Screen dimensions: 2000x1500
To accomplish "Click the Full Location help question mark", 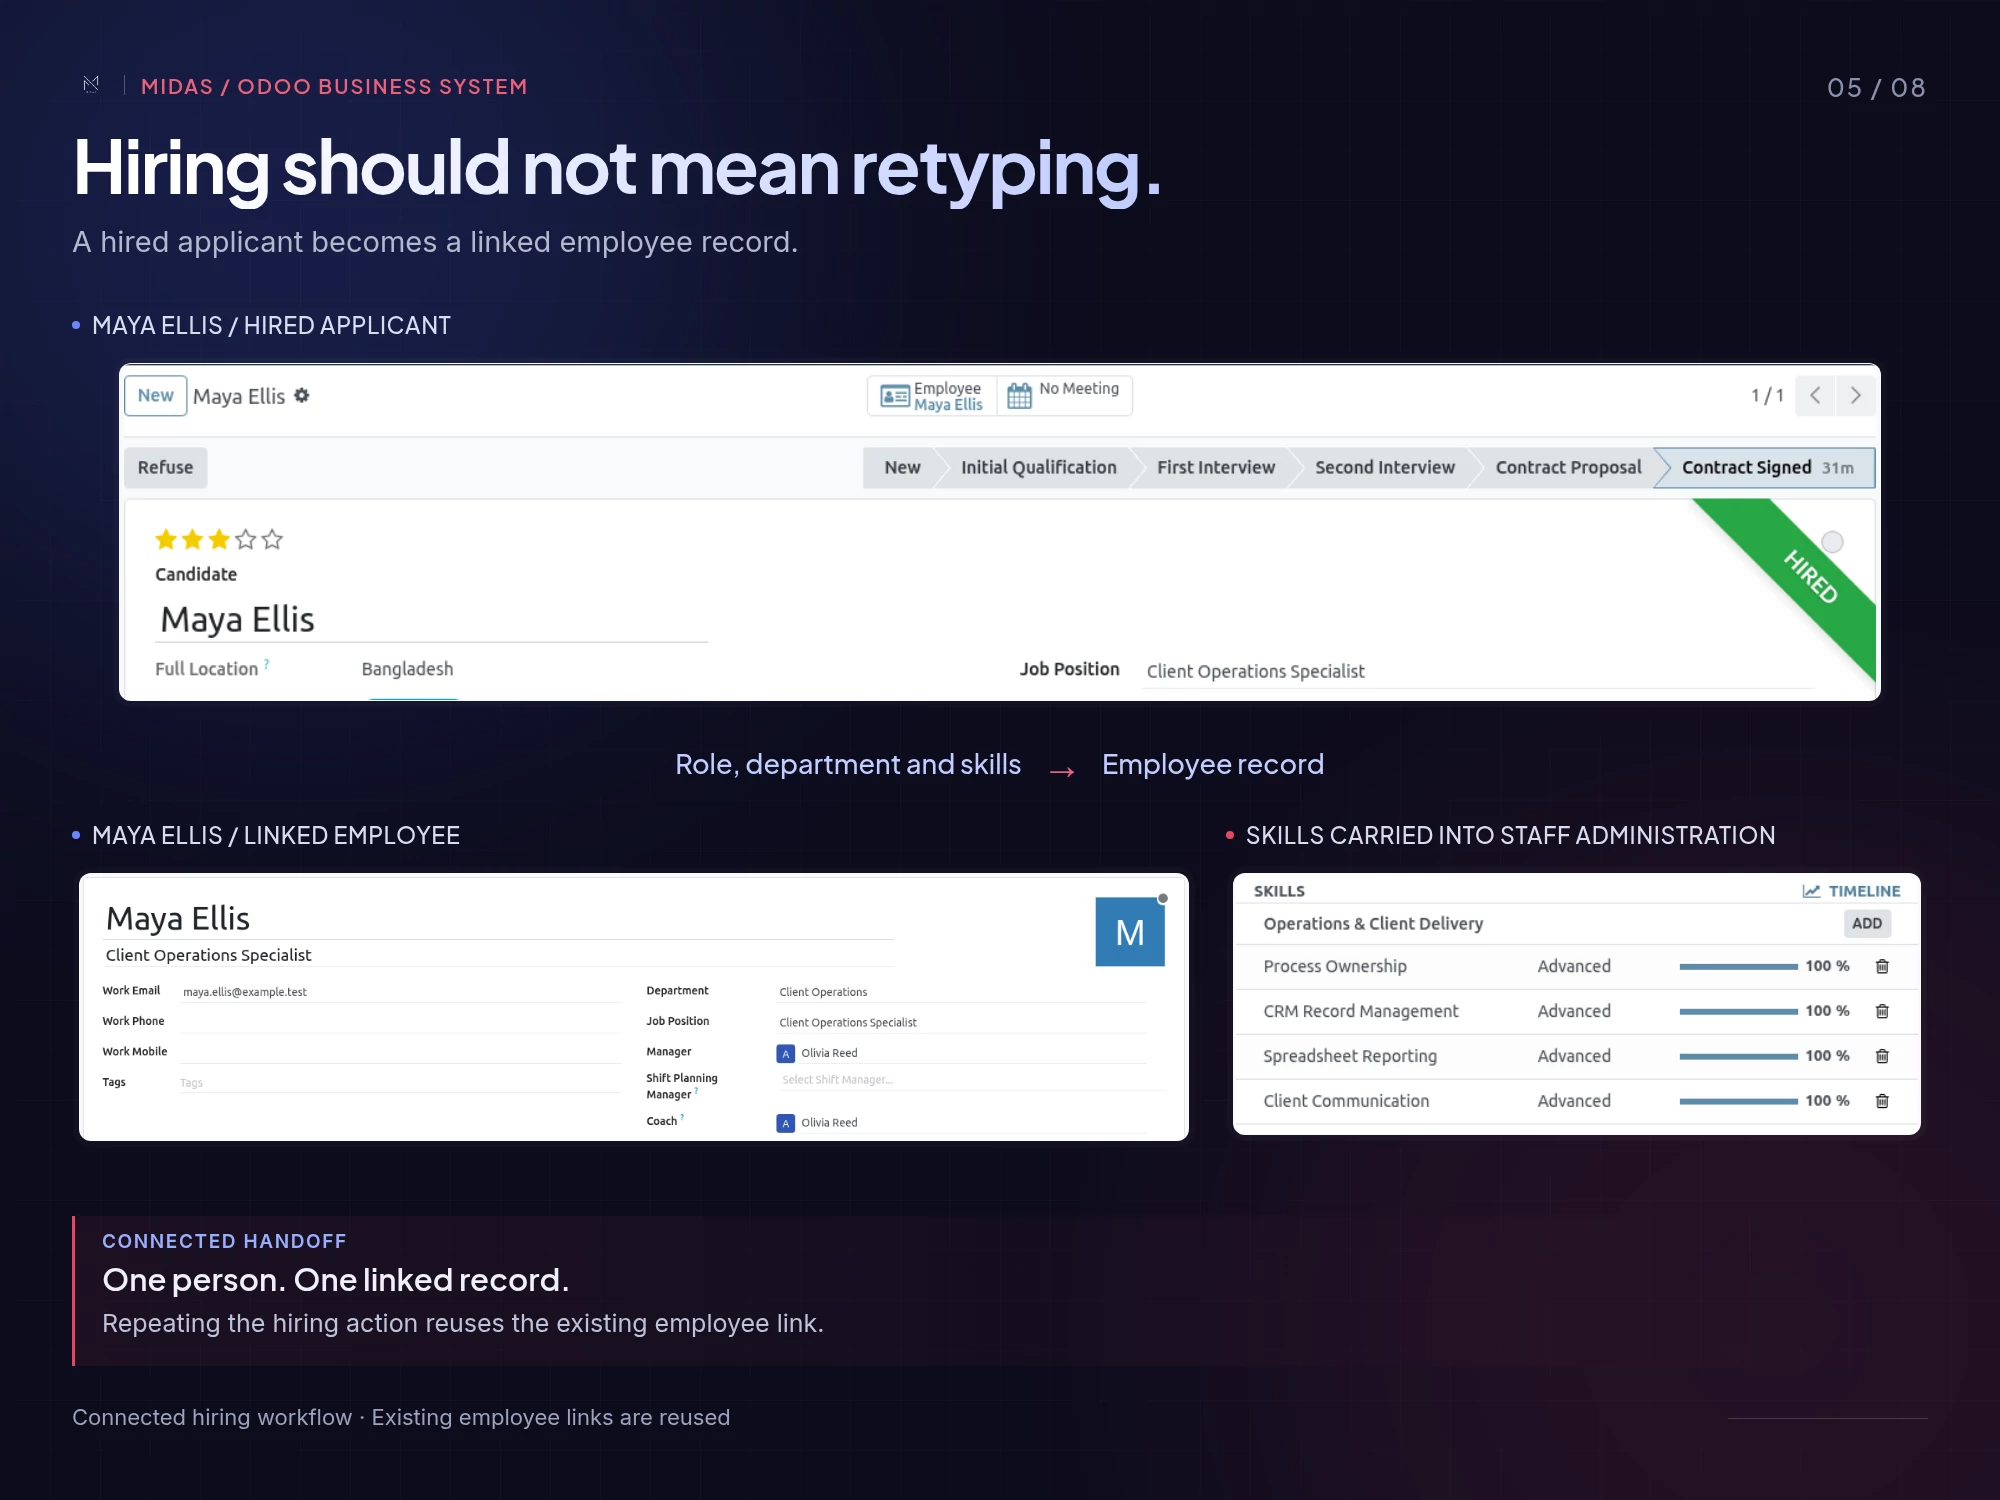I will click(x=267, y=663).
